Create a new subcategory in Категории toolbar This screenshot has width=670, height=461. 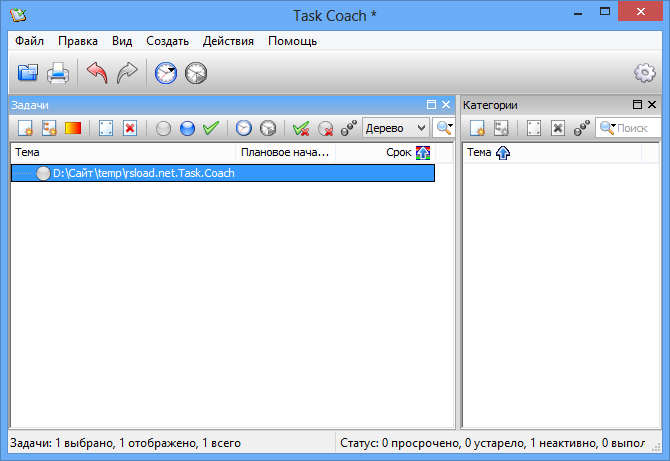click(501, 128)
